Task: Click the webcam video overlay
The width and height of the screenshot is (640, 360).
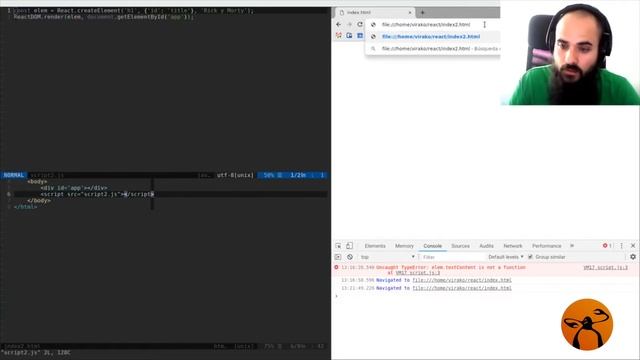Action: [570, 53]
